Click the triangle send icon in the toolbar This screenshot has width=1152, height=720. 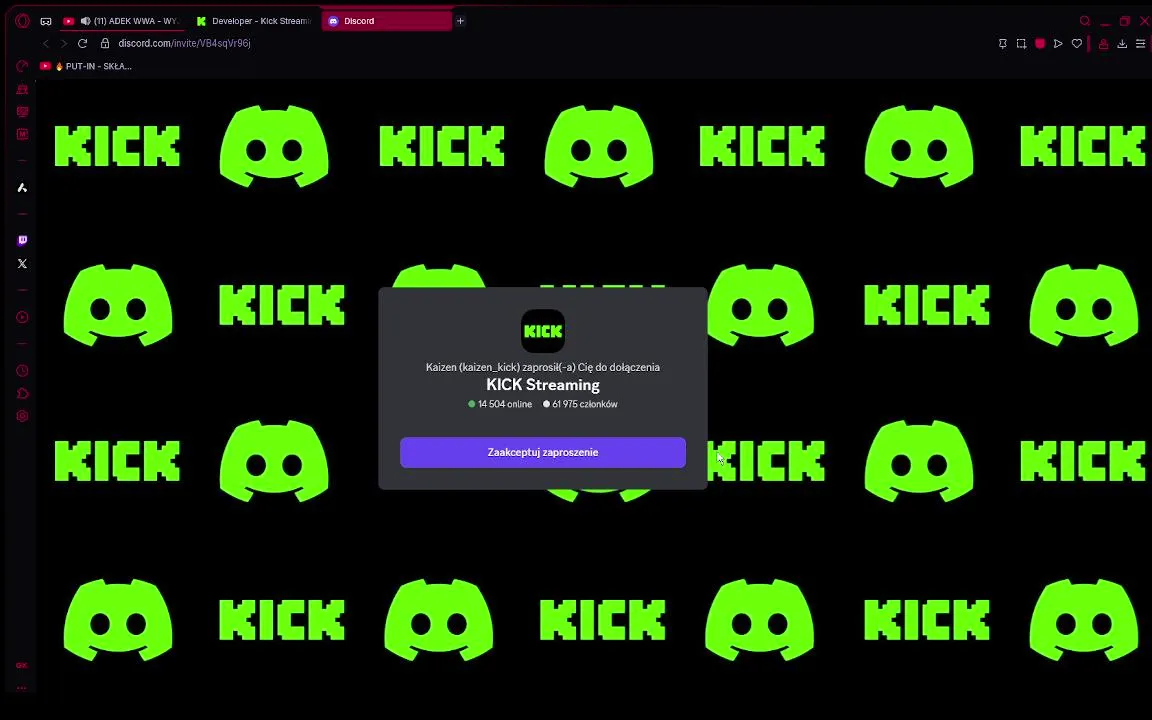point(1058,43)
